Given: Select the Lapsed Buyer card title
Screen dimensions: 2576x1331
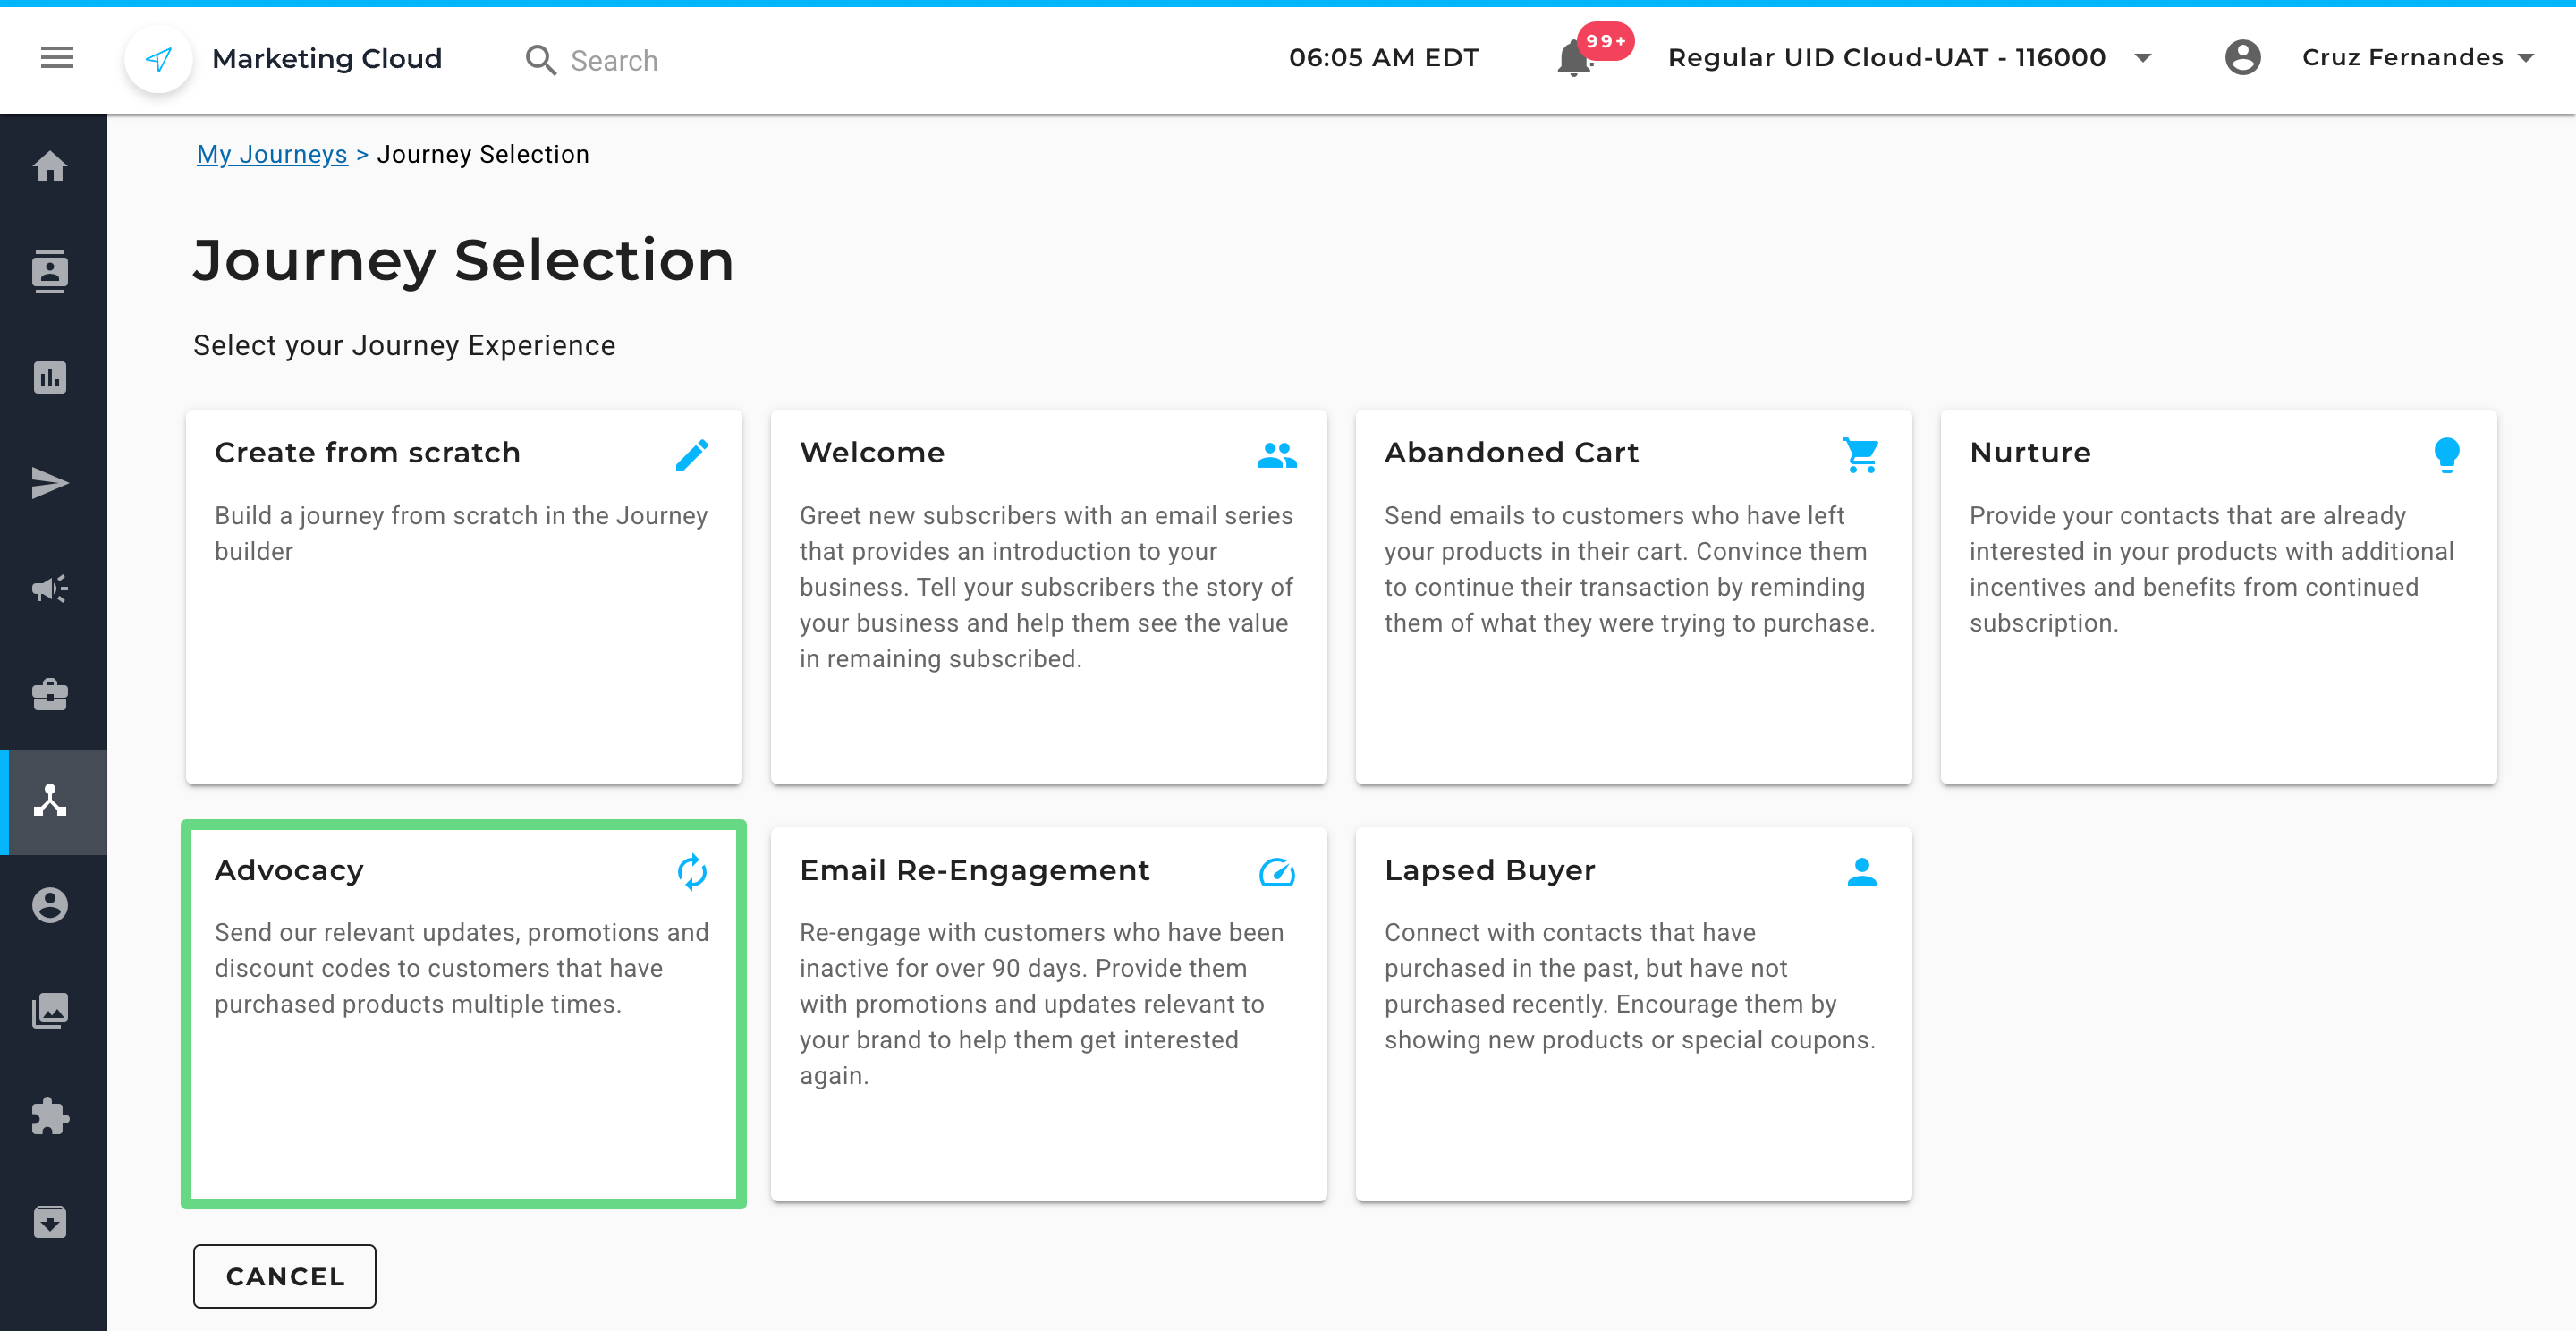Looking at the screenshot, I should tap(1490, 871).
